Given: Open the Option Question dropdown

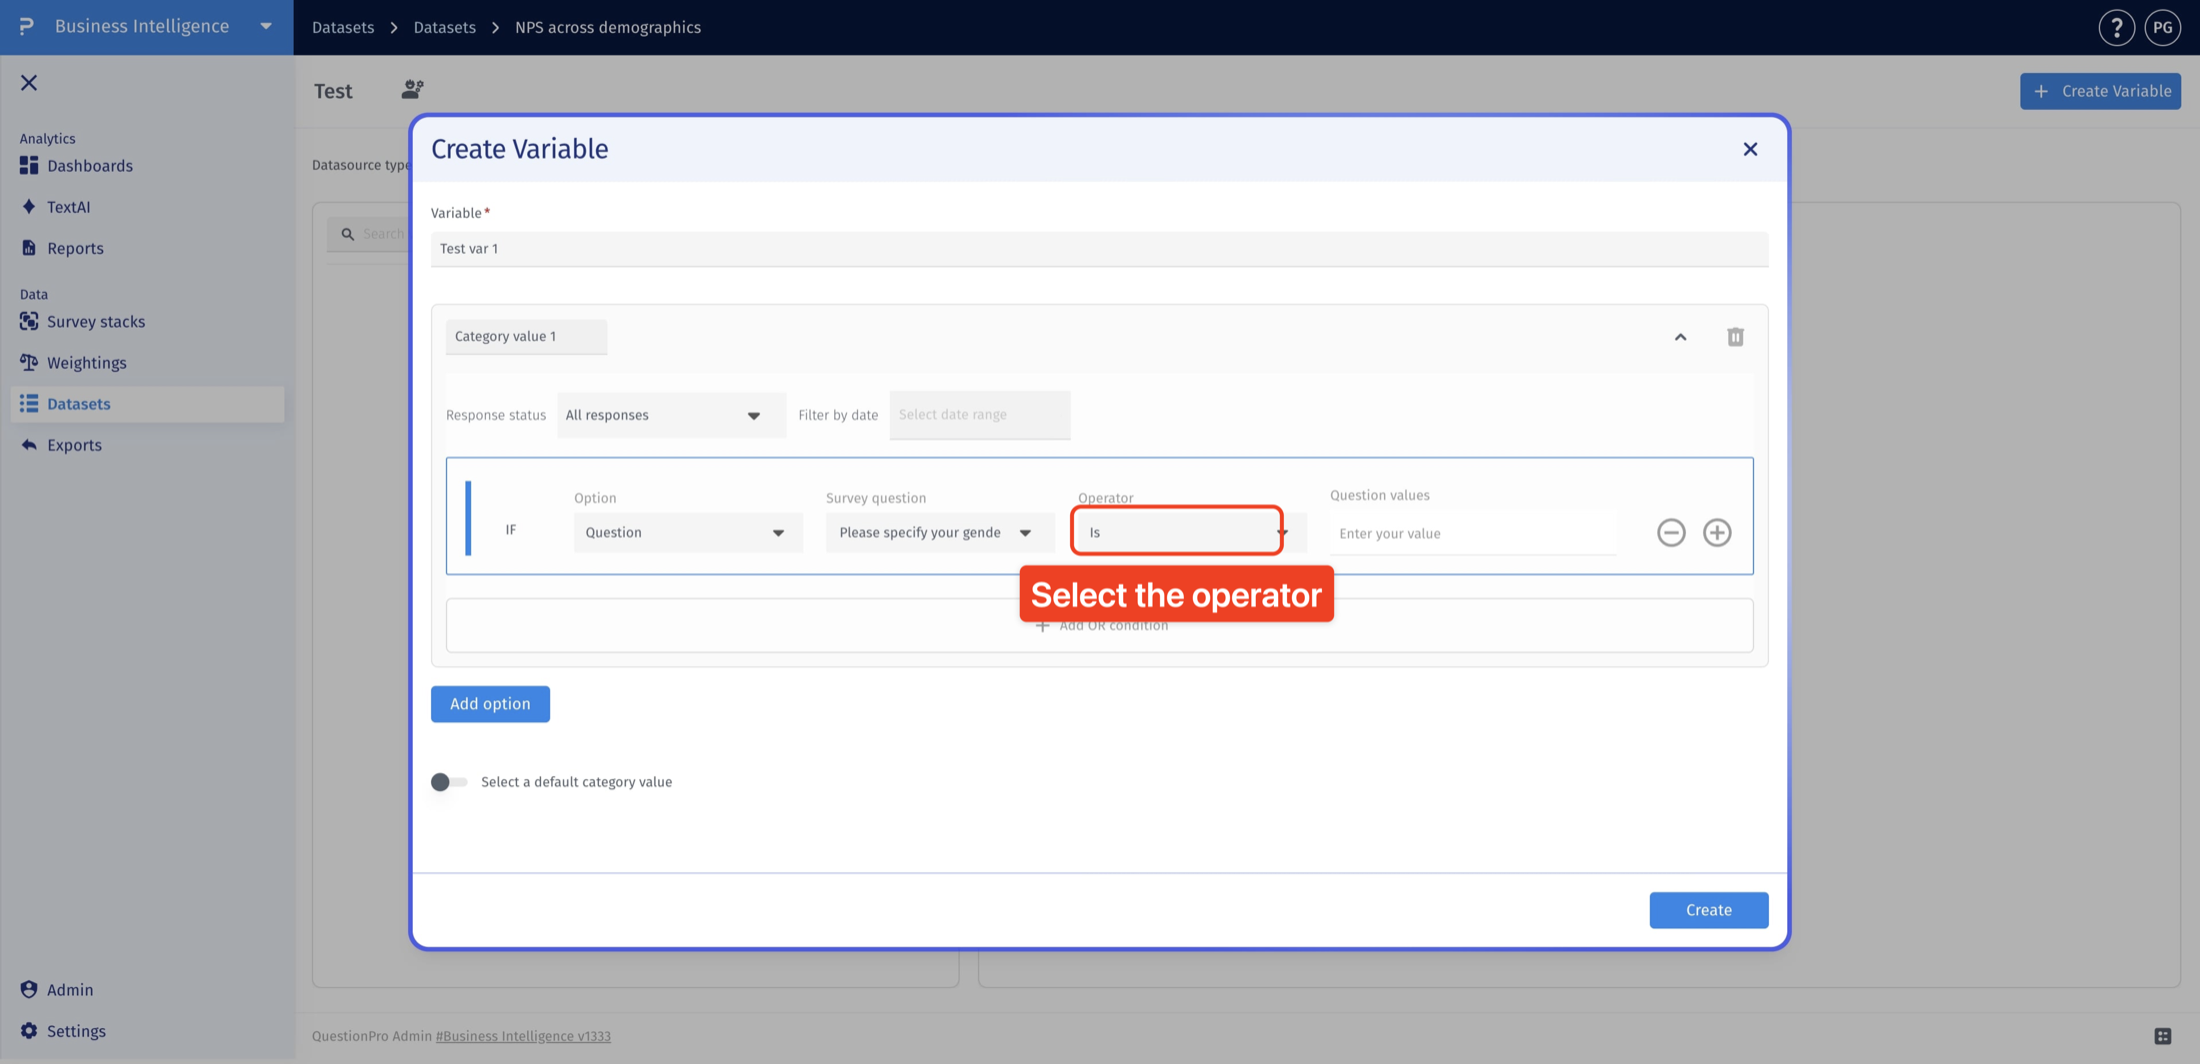Looking at the screenshot, I should coord(687,532).
